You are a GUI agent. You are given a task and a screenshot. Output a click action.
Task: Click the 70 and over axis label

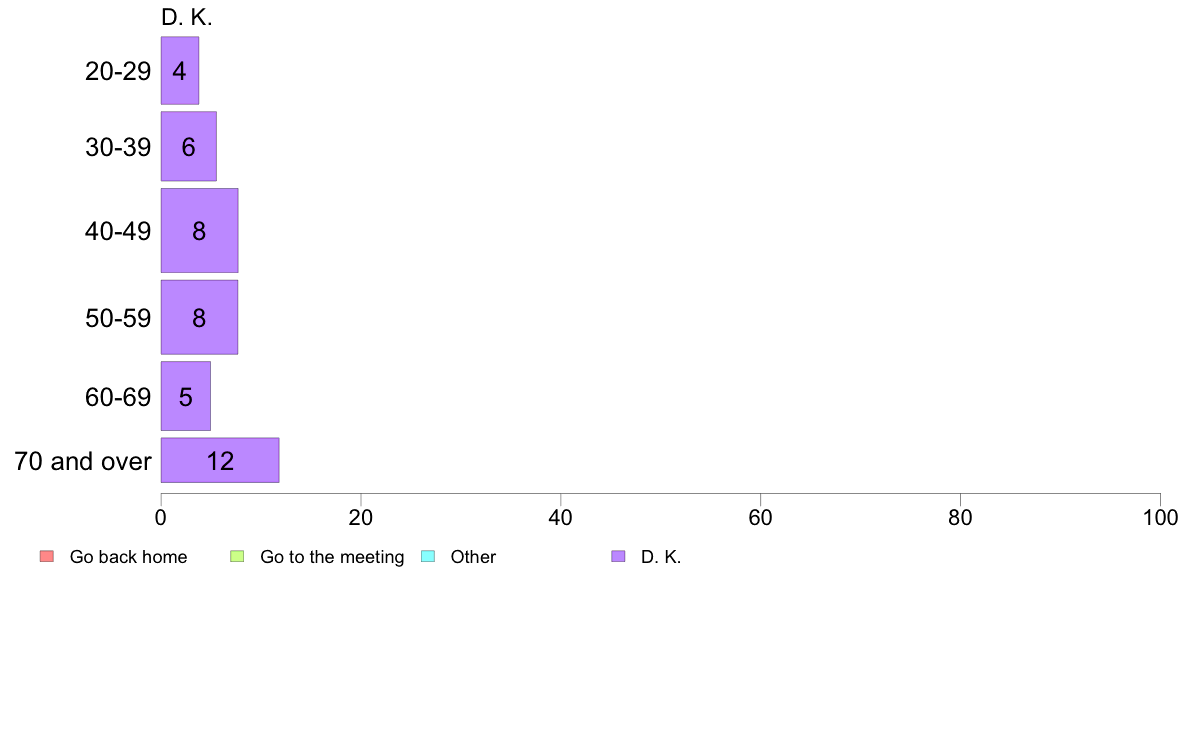[x=83, y=461]
